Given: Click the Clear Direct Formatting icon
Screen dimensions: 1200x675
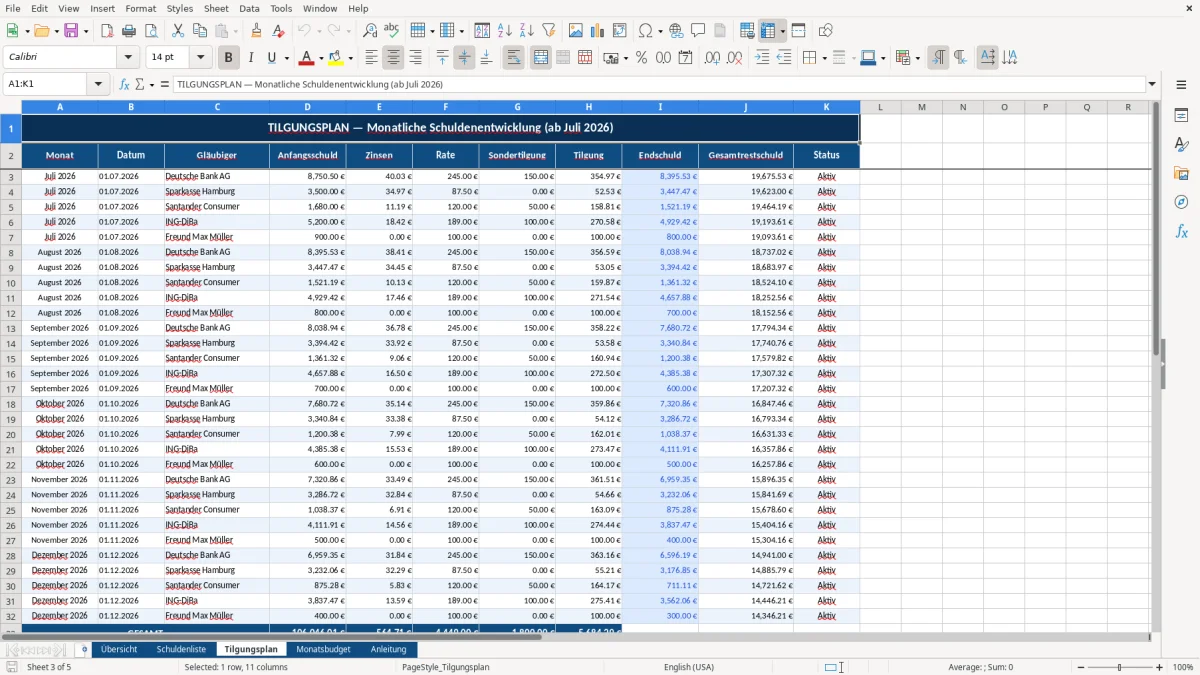Looking at the screenshot, I should (x=278, y=31).
